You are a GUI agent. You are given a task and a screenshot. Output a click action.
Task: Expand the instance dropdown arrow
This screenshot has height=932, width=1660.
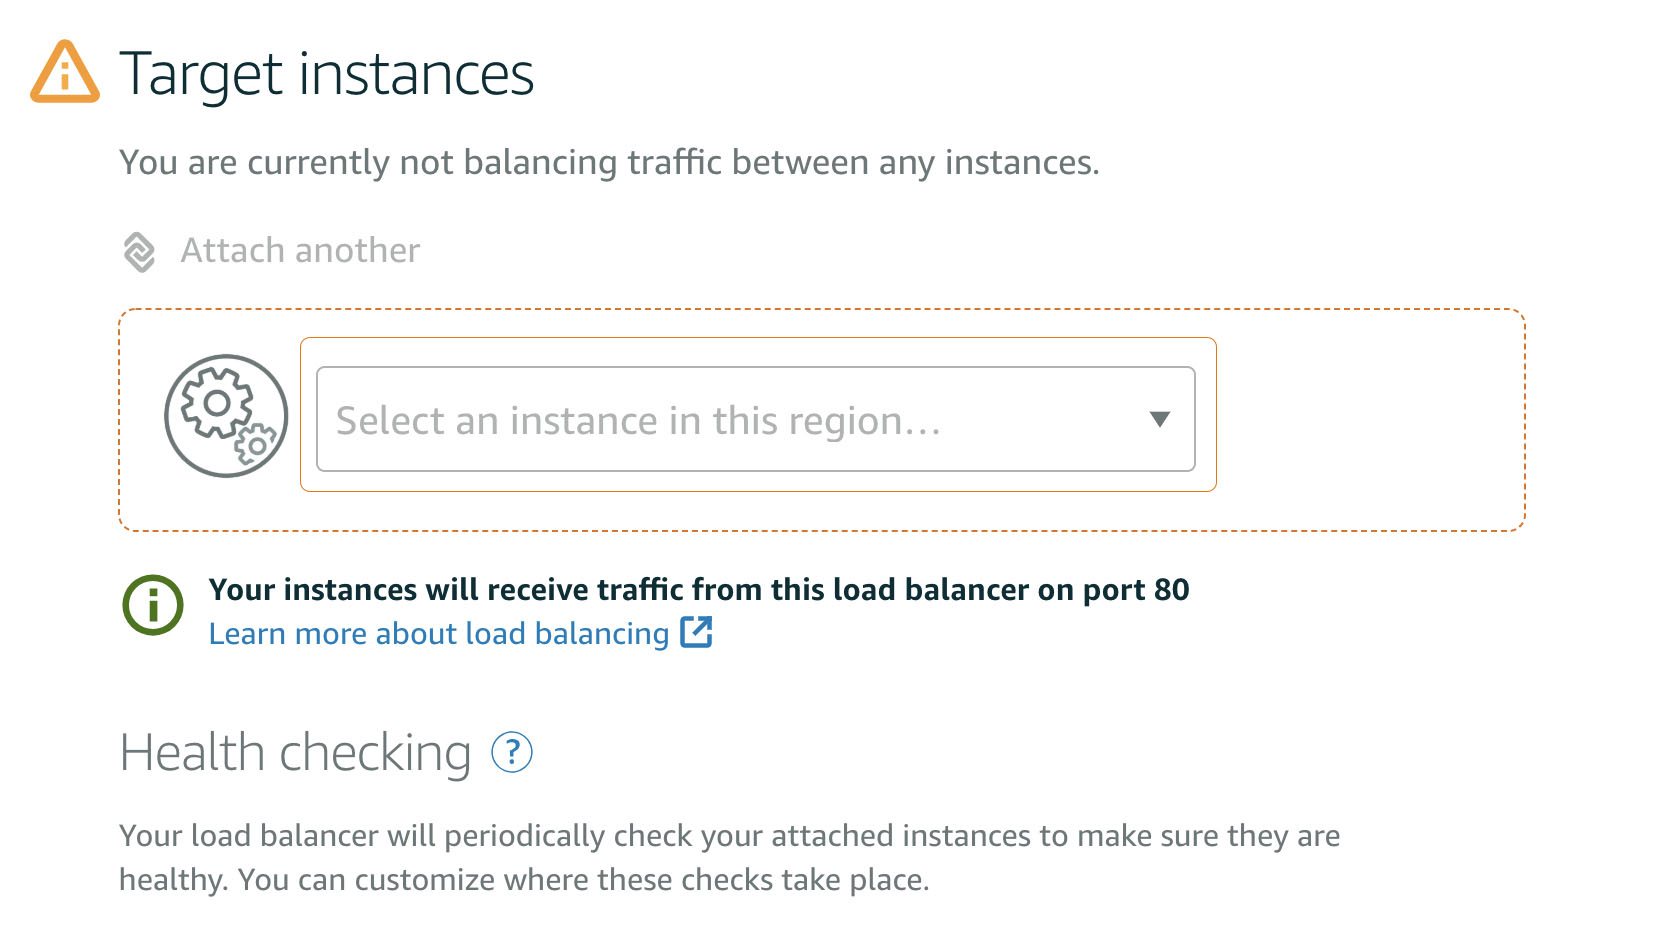click(x=1160, y=419)
